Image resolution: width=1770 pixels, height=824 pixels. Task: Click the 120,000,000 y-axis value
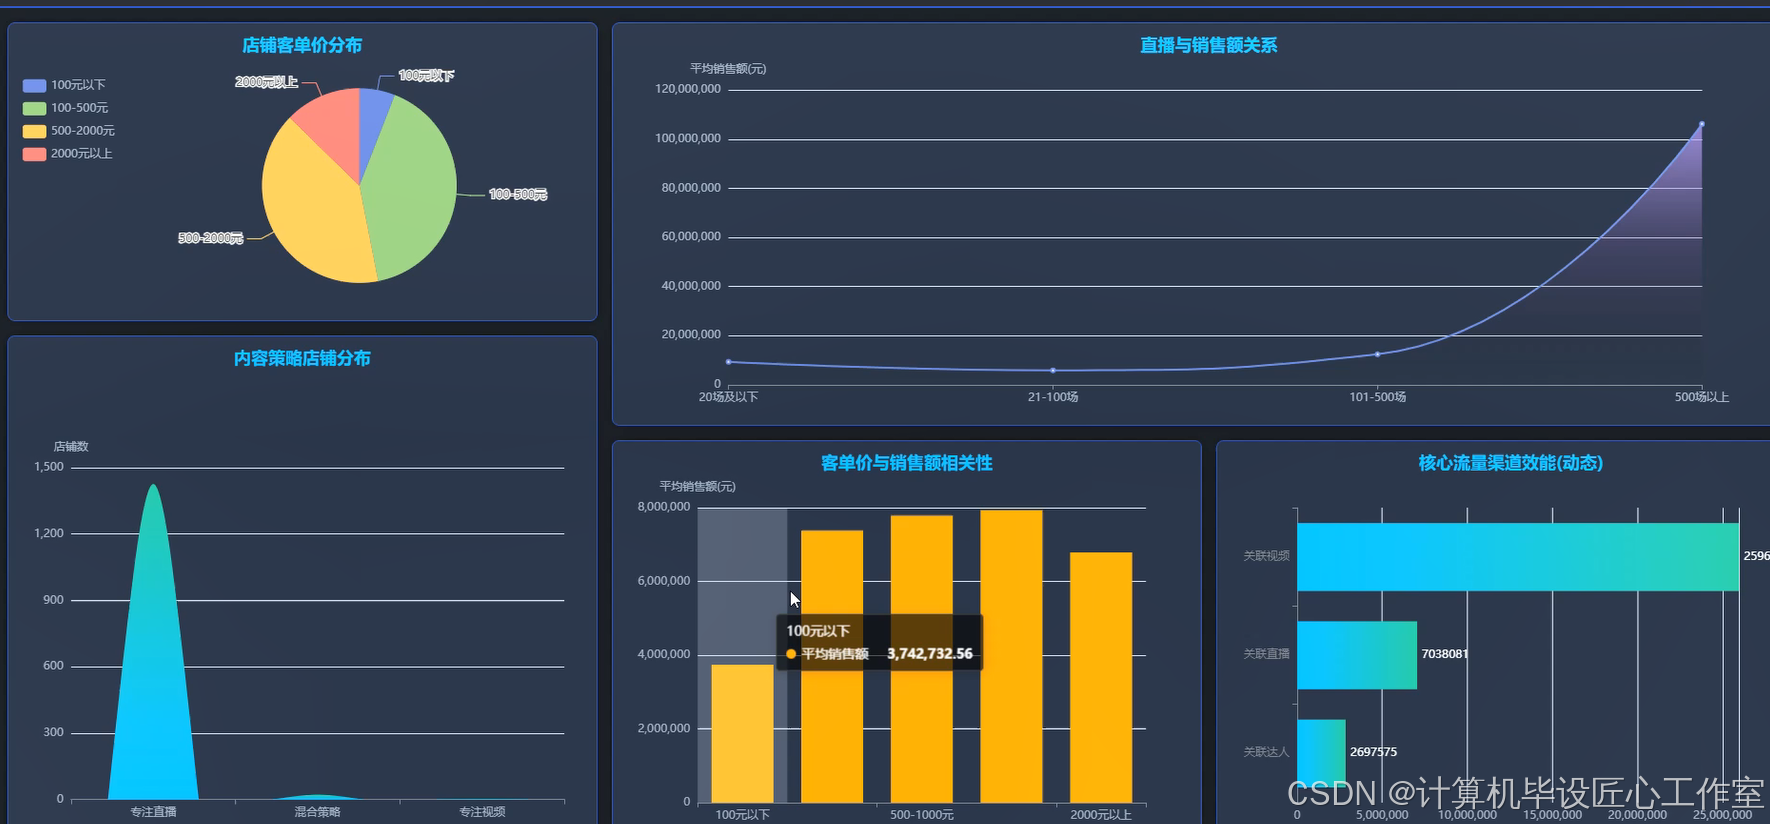click(x=688, y=89)
